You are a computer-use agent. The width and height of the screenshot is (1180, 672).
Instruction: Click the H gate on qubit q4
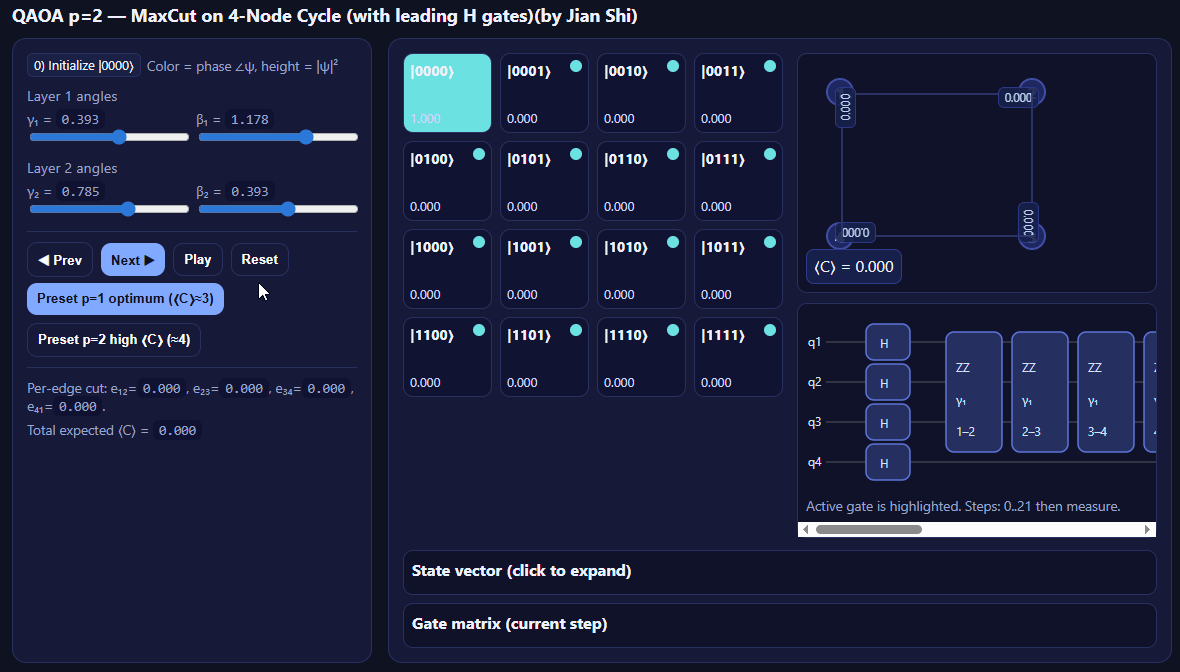click(887, 463)
